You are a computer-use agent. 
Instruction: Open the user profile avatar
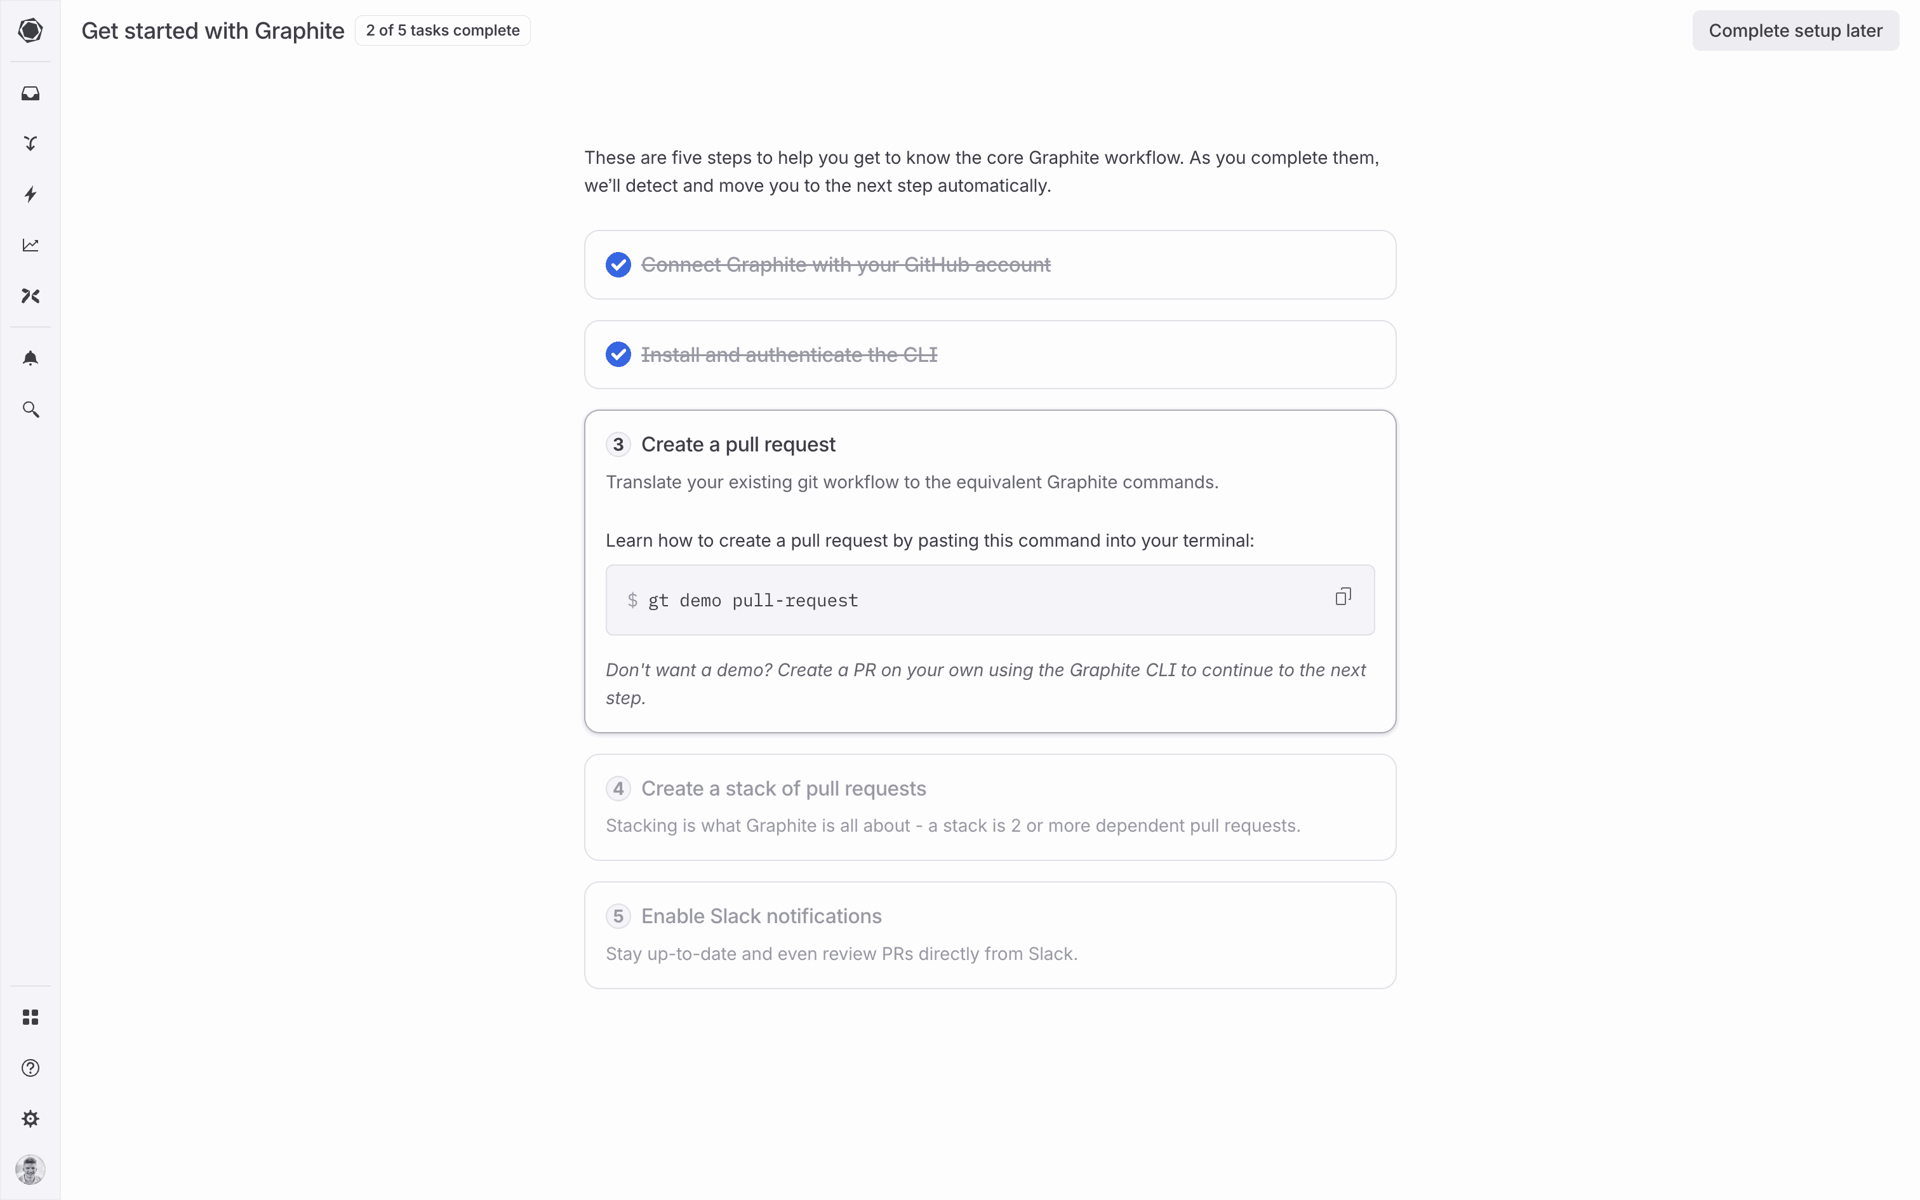pyautogui.click(x=31, y=1169)
